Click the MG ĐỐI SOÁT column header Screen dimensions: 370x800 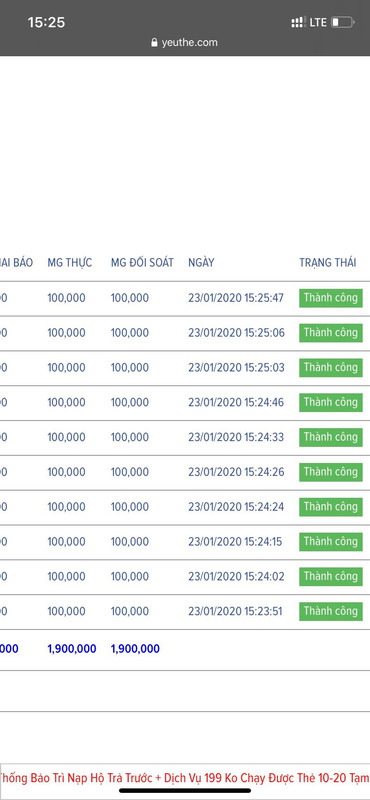coord(142,263)
